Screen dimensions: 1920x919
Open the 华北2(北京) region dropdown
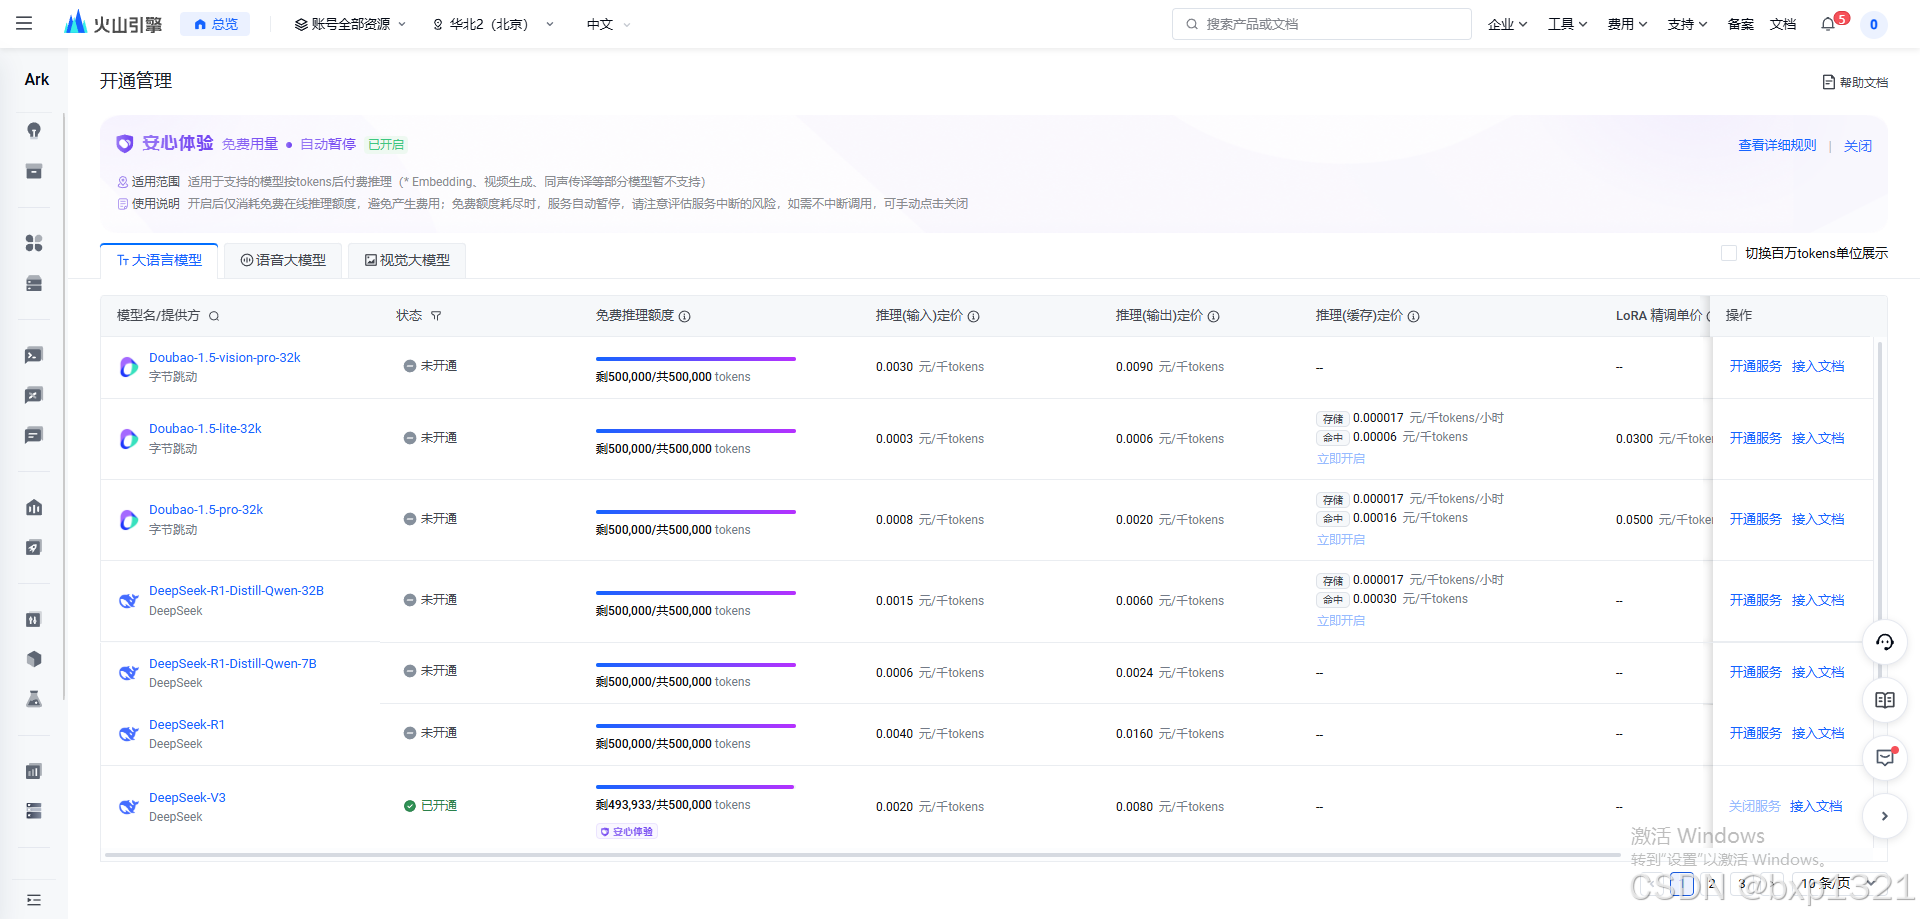coord(493,24)
